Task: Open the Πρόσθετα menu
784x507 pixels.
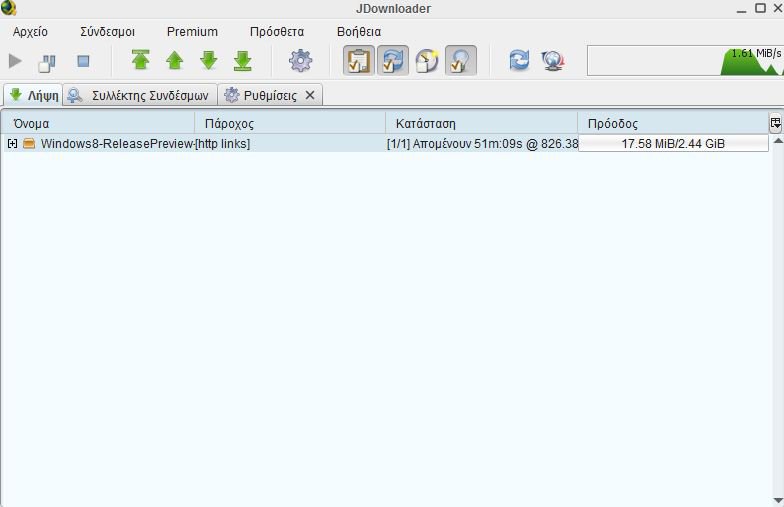Action: pos(276,32)
